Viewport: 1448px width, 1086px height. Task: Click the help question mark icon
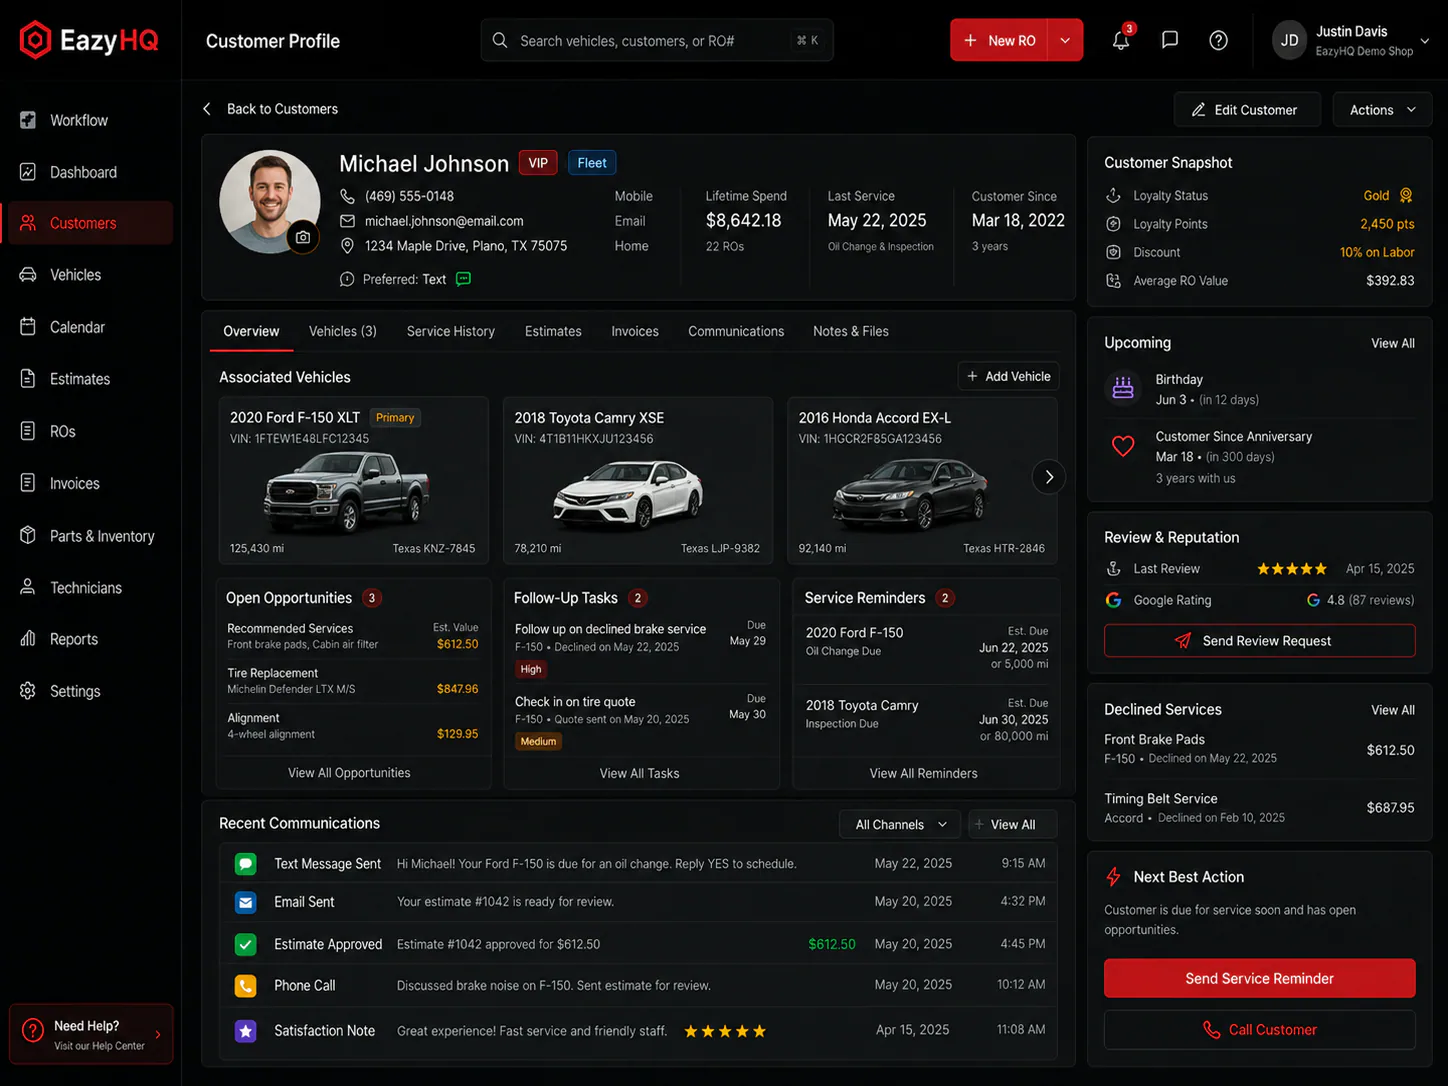pyautogui.click(x=1218, y=41)
